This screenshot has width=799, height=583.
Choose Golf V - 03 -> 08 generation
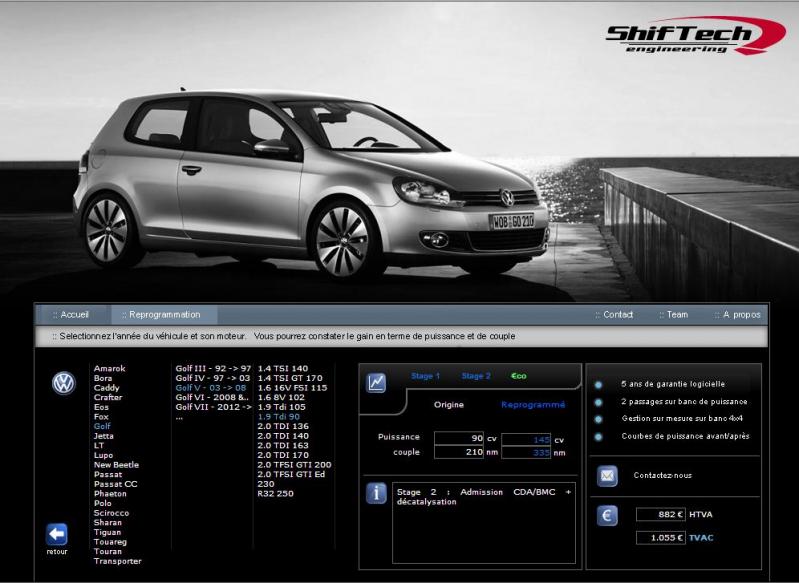click(x=211, y=388)
